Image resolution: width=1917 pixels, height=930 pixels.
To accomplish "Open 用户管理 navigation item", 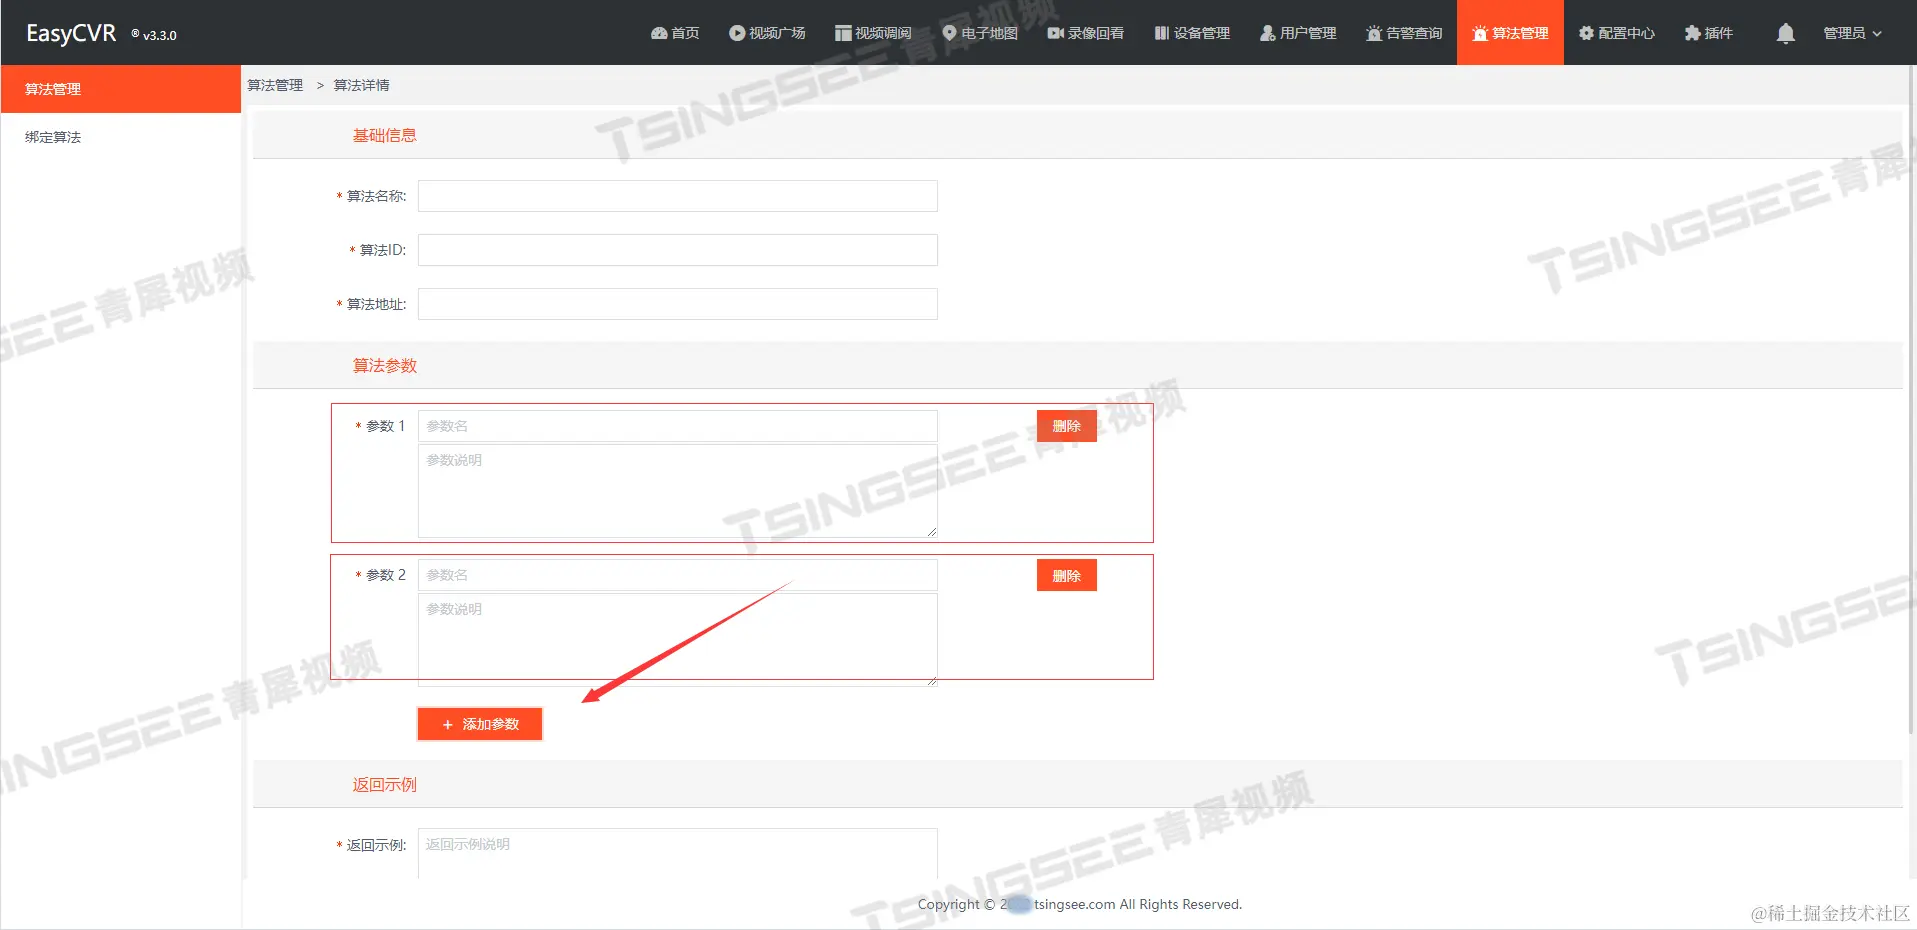I will click(x=1298, y=33).
